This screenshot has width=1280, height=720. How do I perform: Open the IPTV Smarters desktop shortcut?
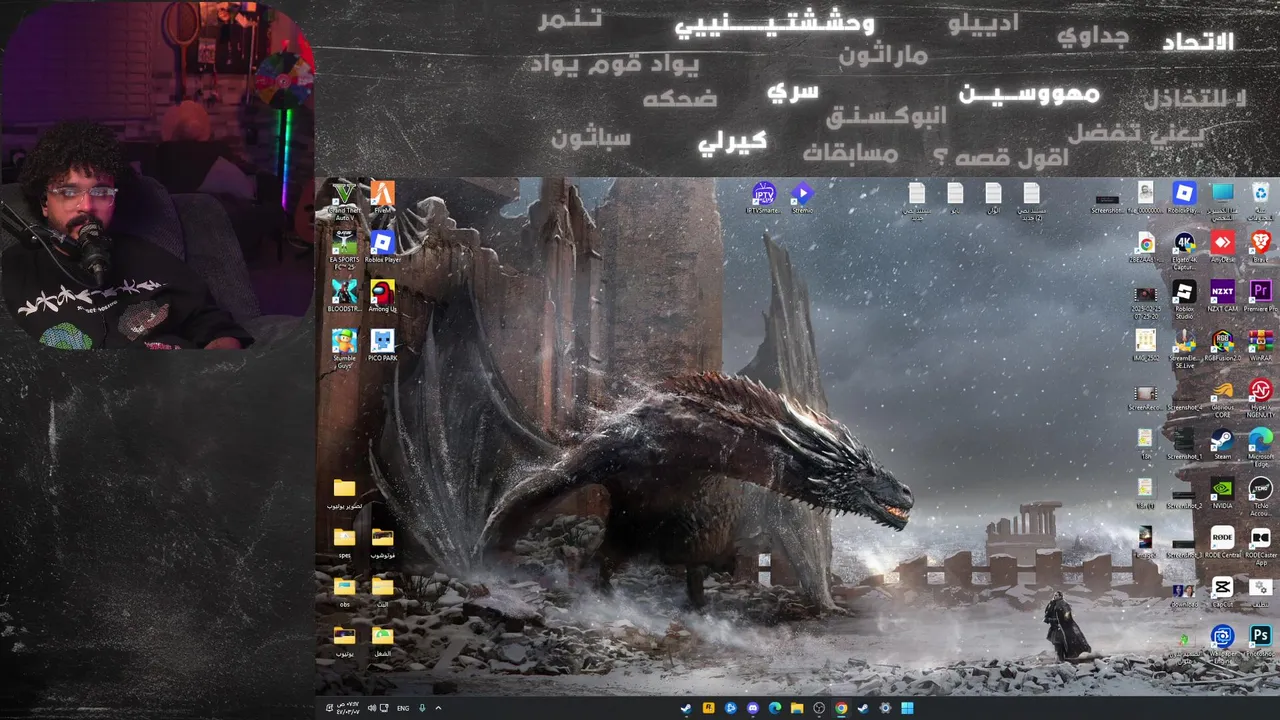(763, 198)
